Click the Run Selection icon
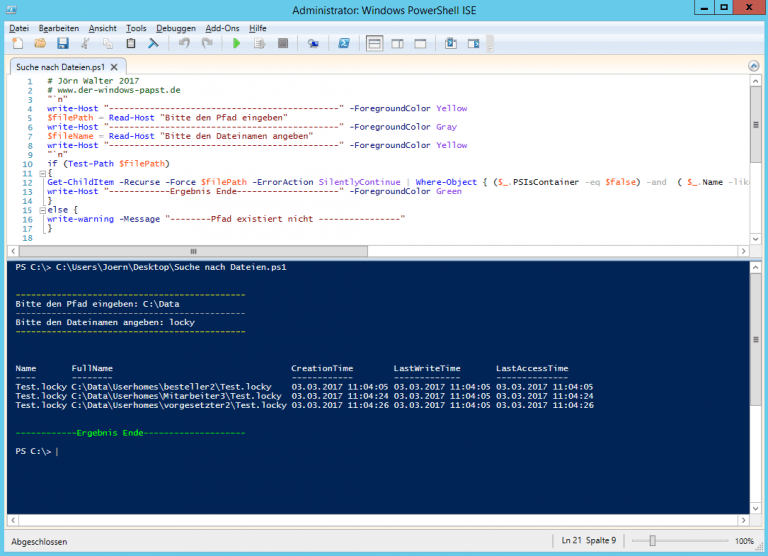Image resolution: width=768 pixels, height=556 pixels. coord(259,44)
